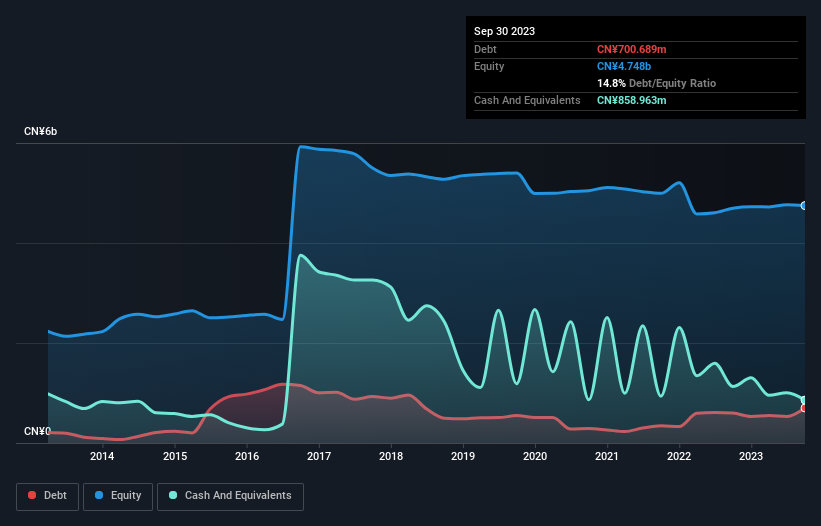
Task: Click the Equity row label in tooltip
Action: [x=489, y=66]
